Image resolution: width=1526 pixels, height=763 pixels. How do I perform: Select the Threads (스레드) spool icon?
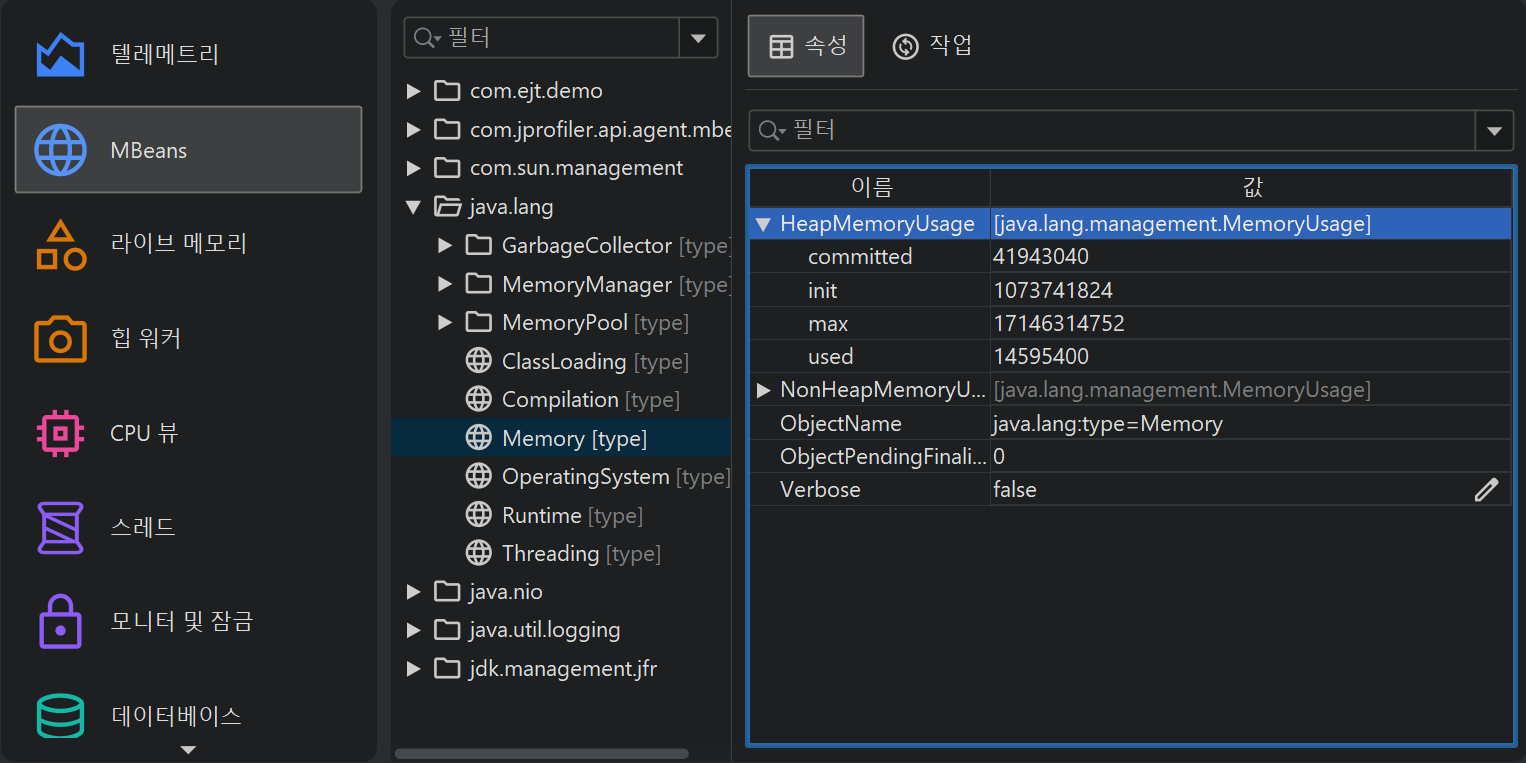click(60, 527)
